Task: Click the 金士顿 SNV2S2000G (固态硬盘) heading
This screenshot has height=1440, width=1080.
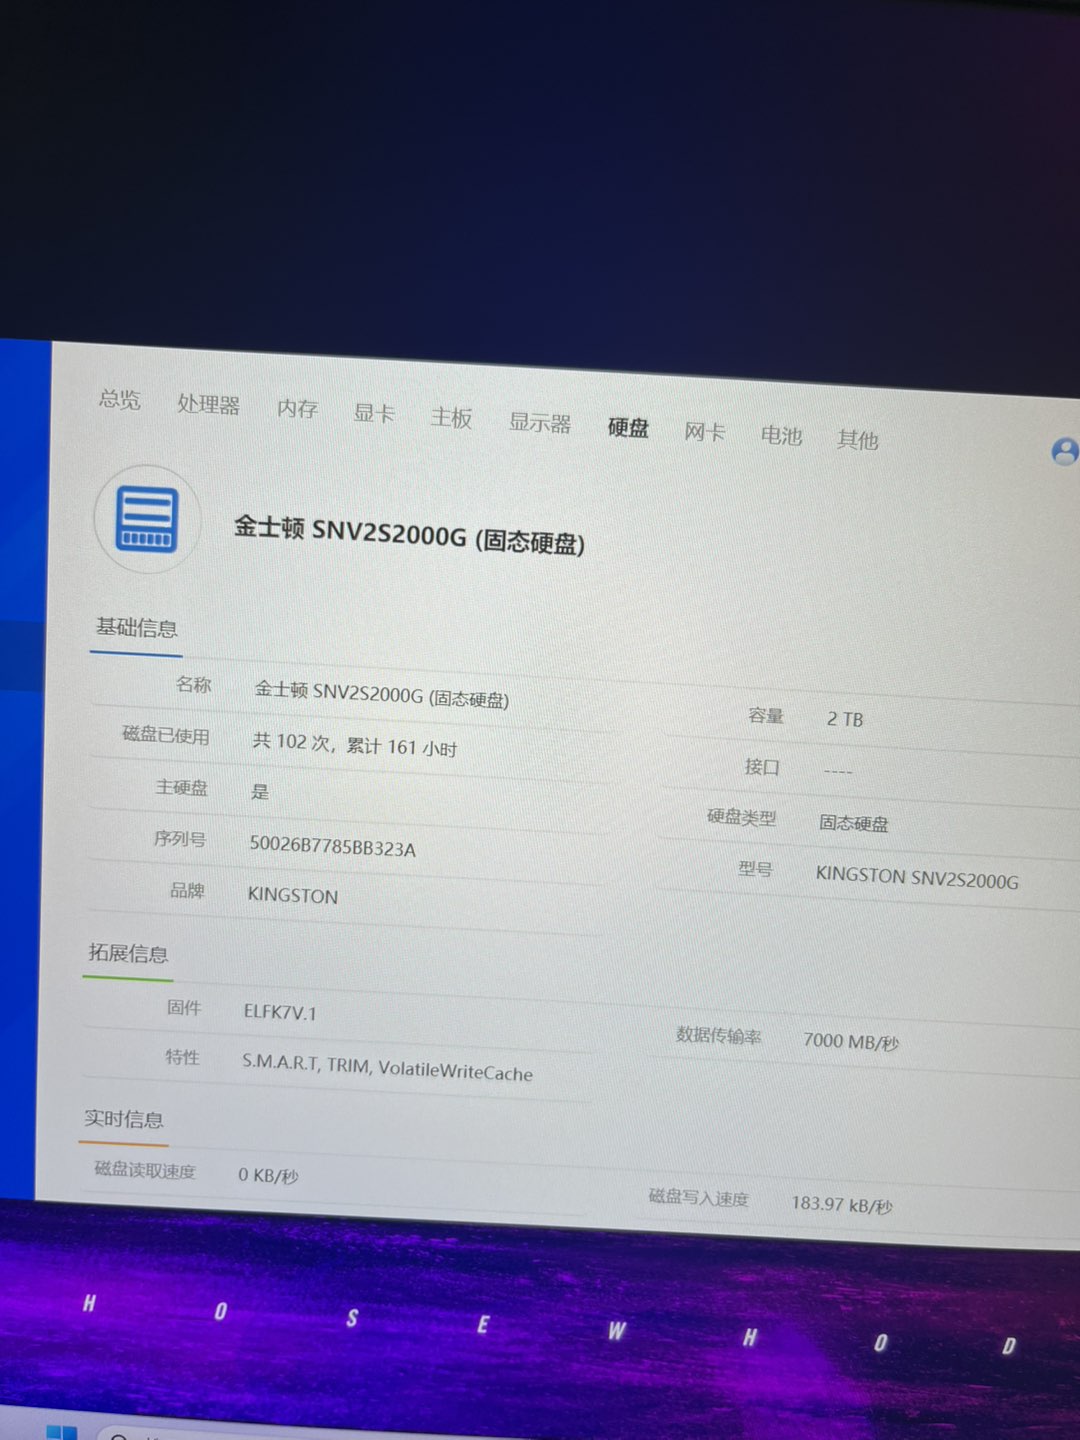Action: (409, 534)
